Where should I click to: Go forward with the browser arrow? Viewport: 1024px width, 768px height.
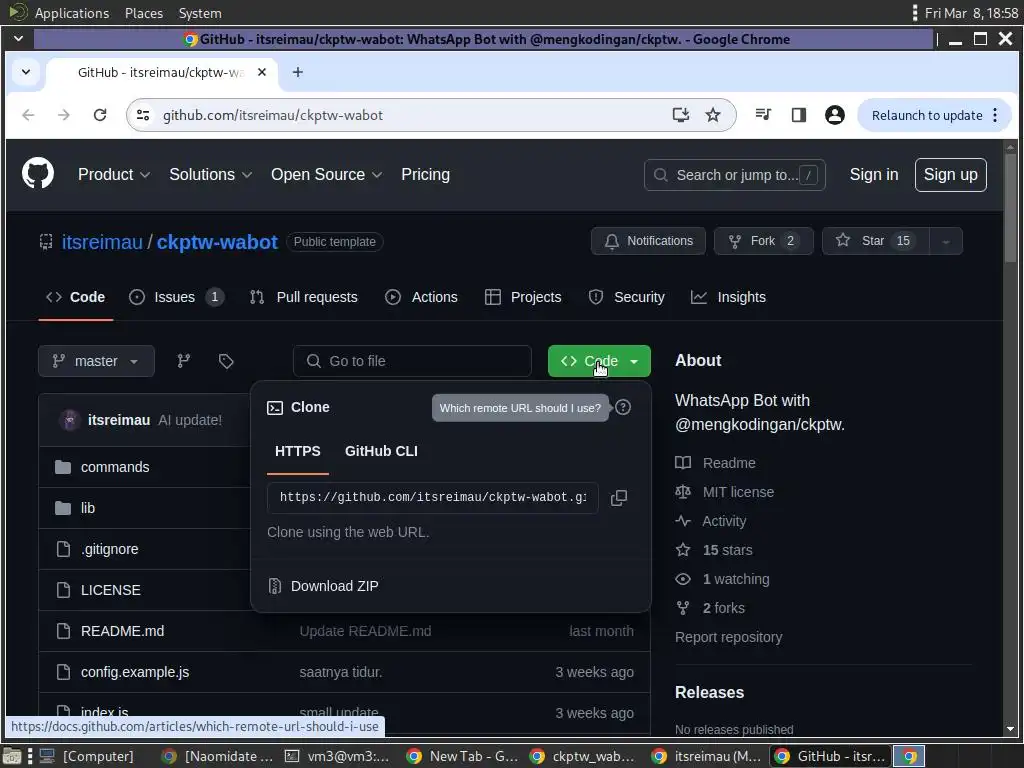pyautogui.click(x=64, y=115)
